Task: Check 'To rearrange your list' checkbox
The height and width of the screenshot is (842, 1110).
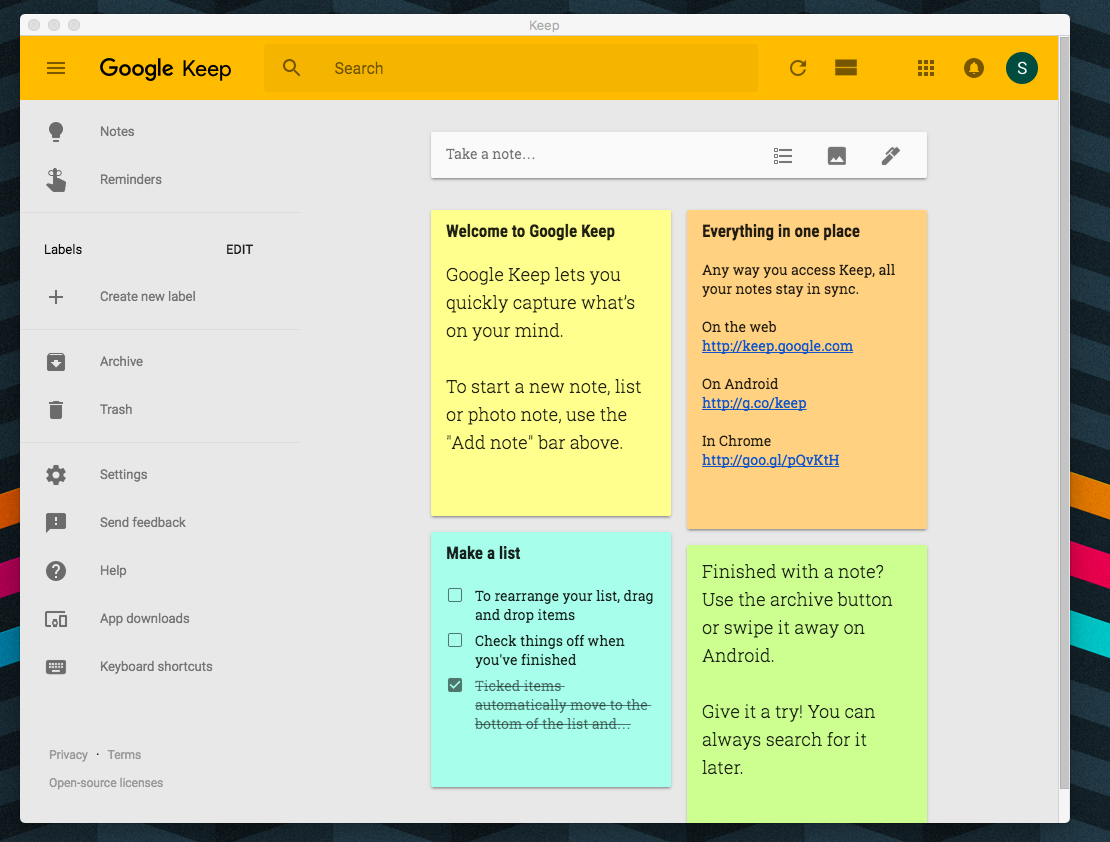Action: tap(455, 596)
